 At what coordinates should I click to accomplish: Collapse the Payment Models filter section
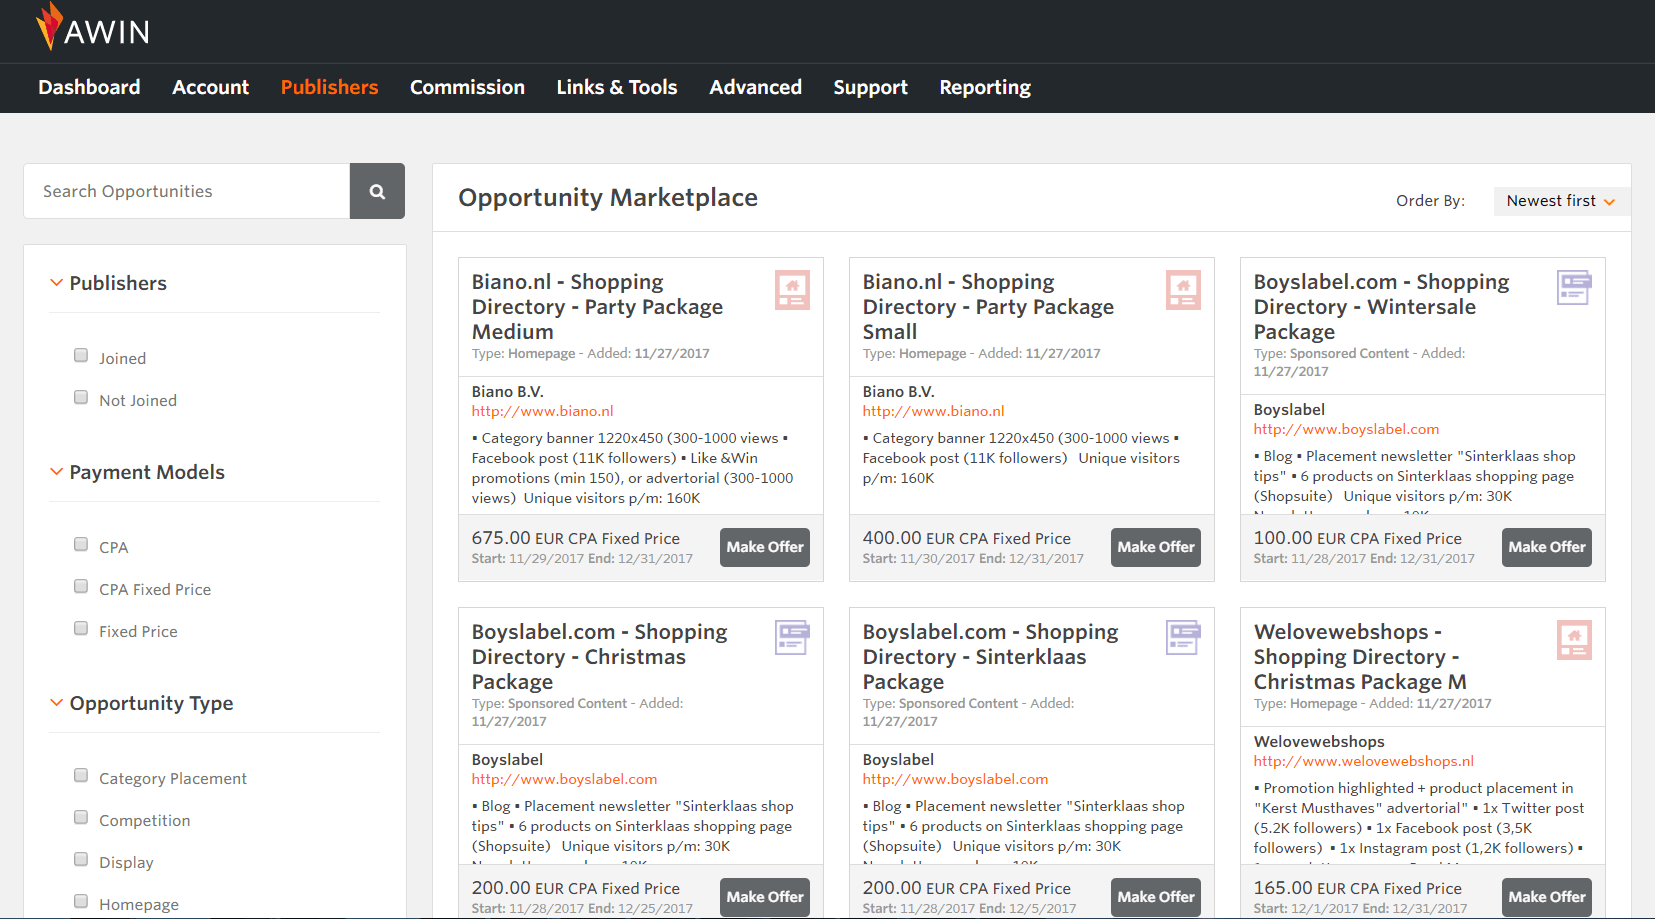pos(57,472)
